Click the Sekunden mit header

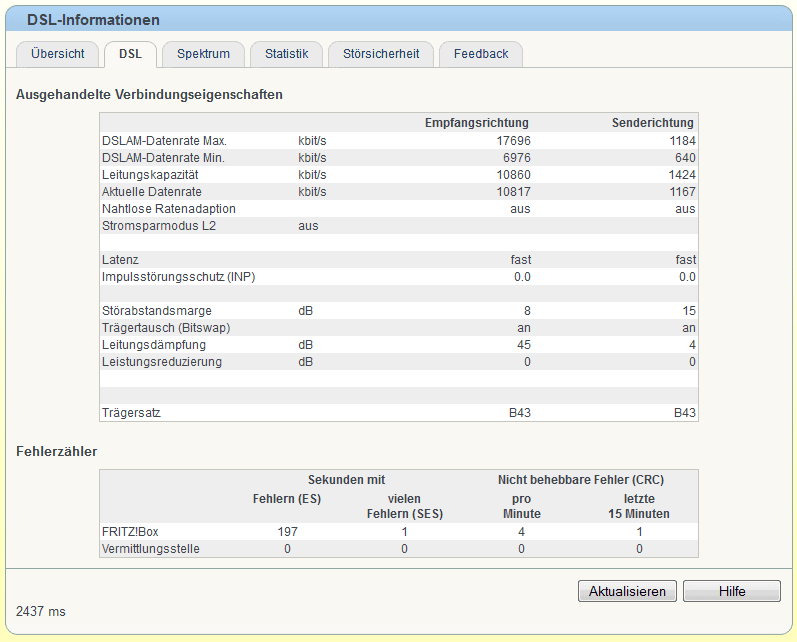click(x=347, y=480)
